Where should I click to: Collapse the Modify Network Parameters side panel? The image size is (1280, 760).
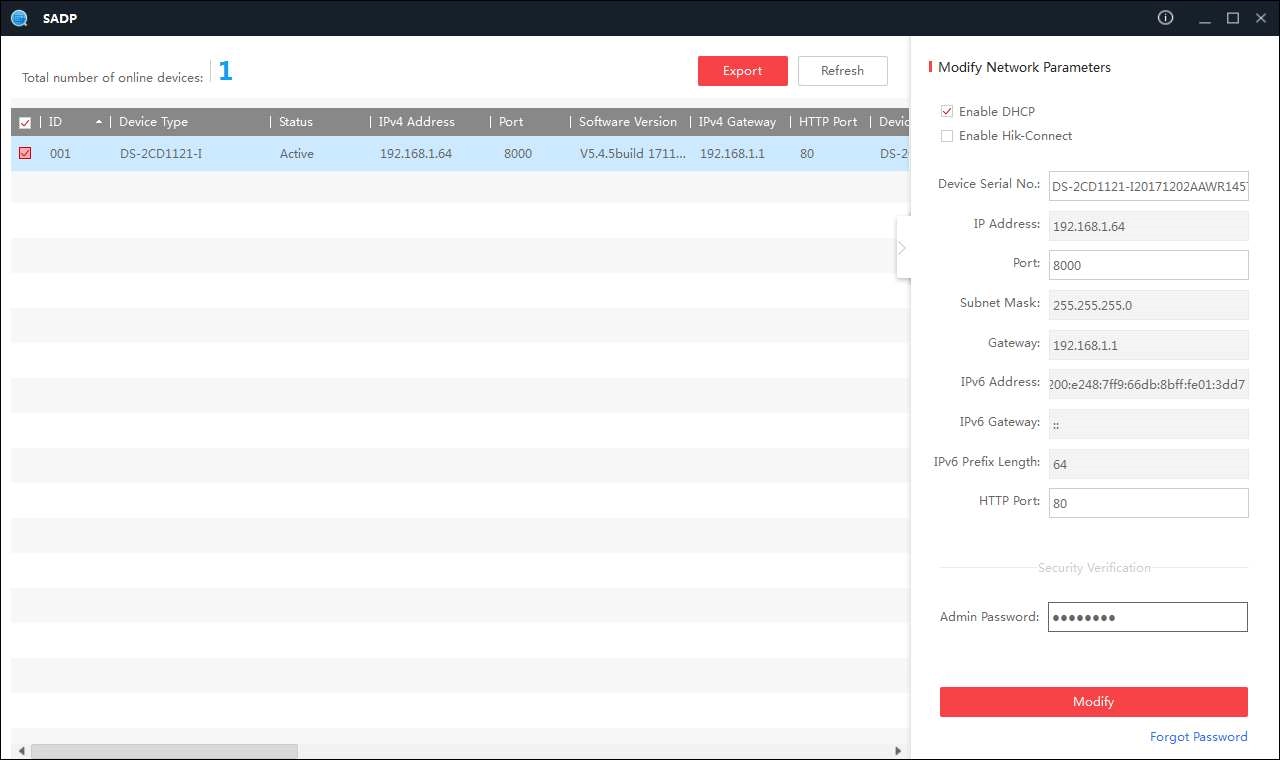click(x=902, y=248)
